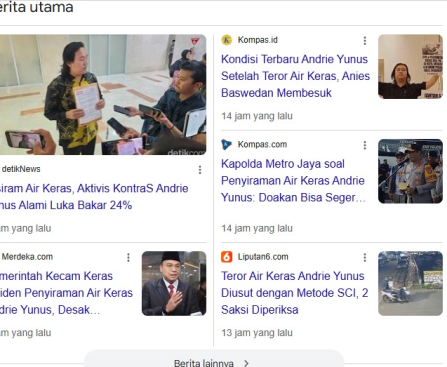Screen dimensions: 447x367
Task: Open the more options menu for the Merdeka.com article
Action: tap(128, 257)
